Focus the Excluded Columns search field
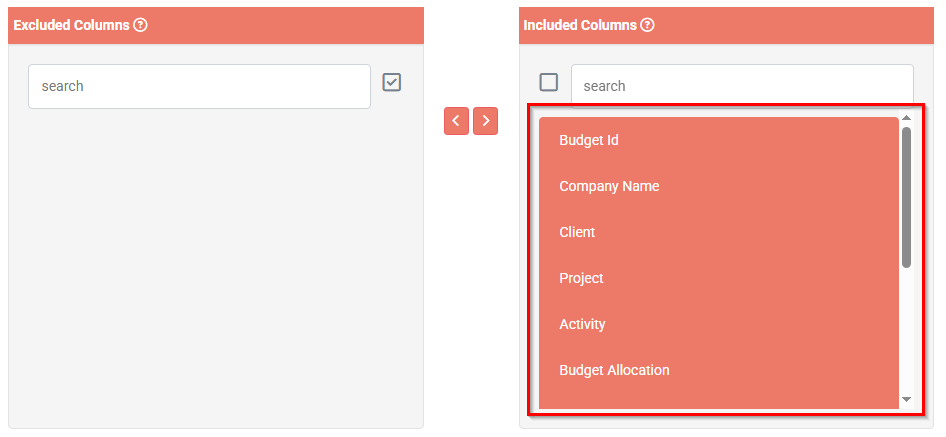 [x=200, y=86]
